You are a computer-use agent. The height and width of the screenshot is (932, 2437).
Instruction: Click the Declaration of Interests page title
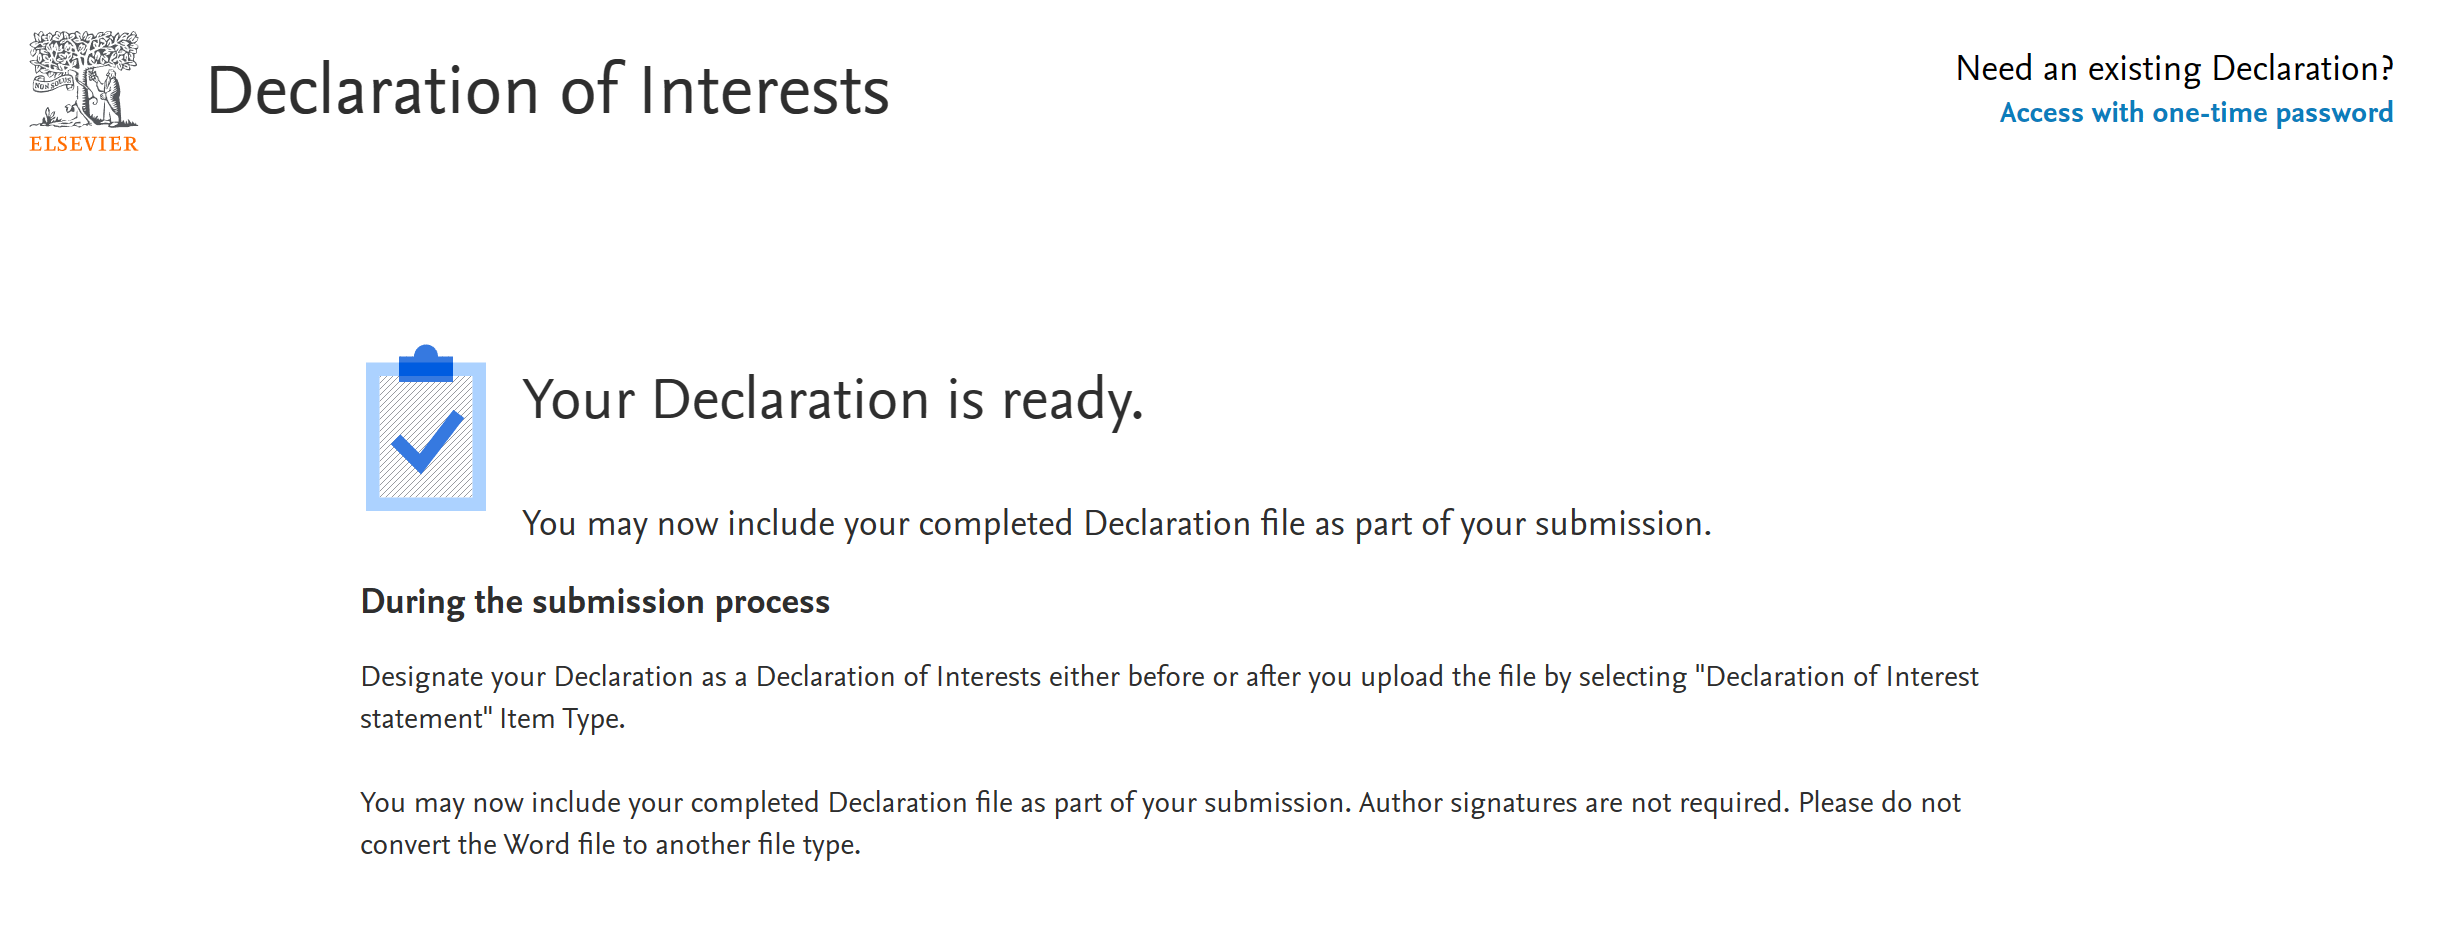(548, 90)
